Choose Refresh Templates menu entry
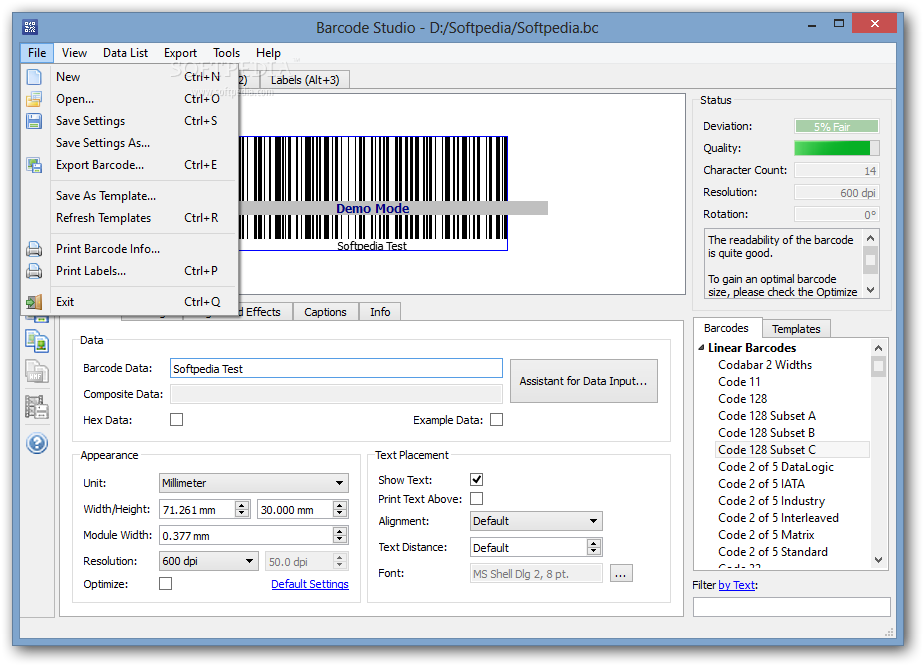 pos(130,218)
